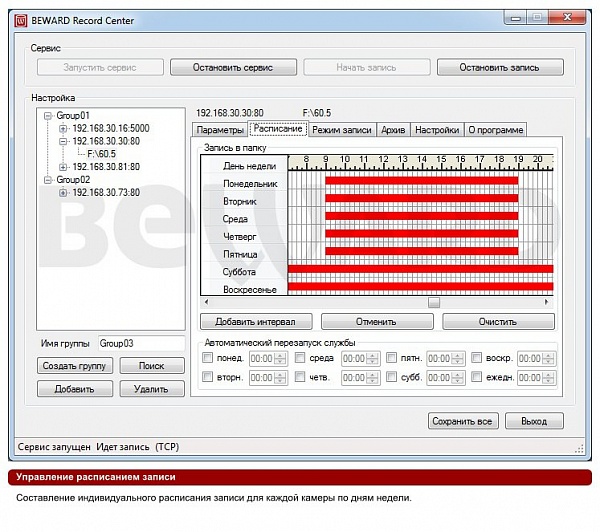This screenshot has width=600, height=532.
Task: Select camera 192.168.30.81:80 in tree
Action: (x=106, y=167)
